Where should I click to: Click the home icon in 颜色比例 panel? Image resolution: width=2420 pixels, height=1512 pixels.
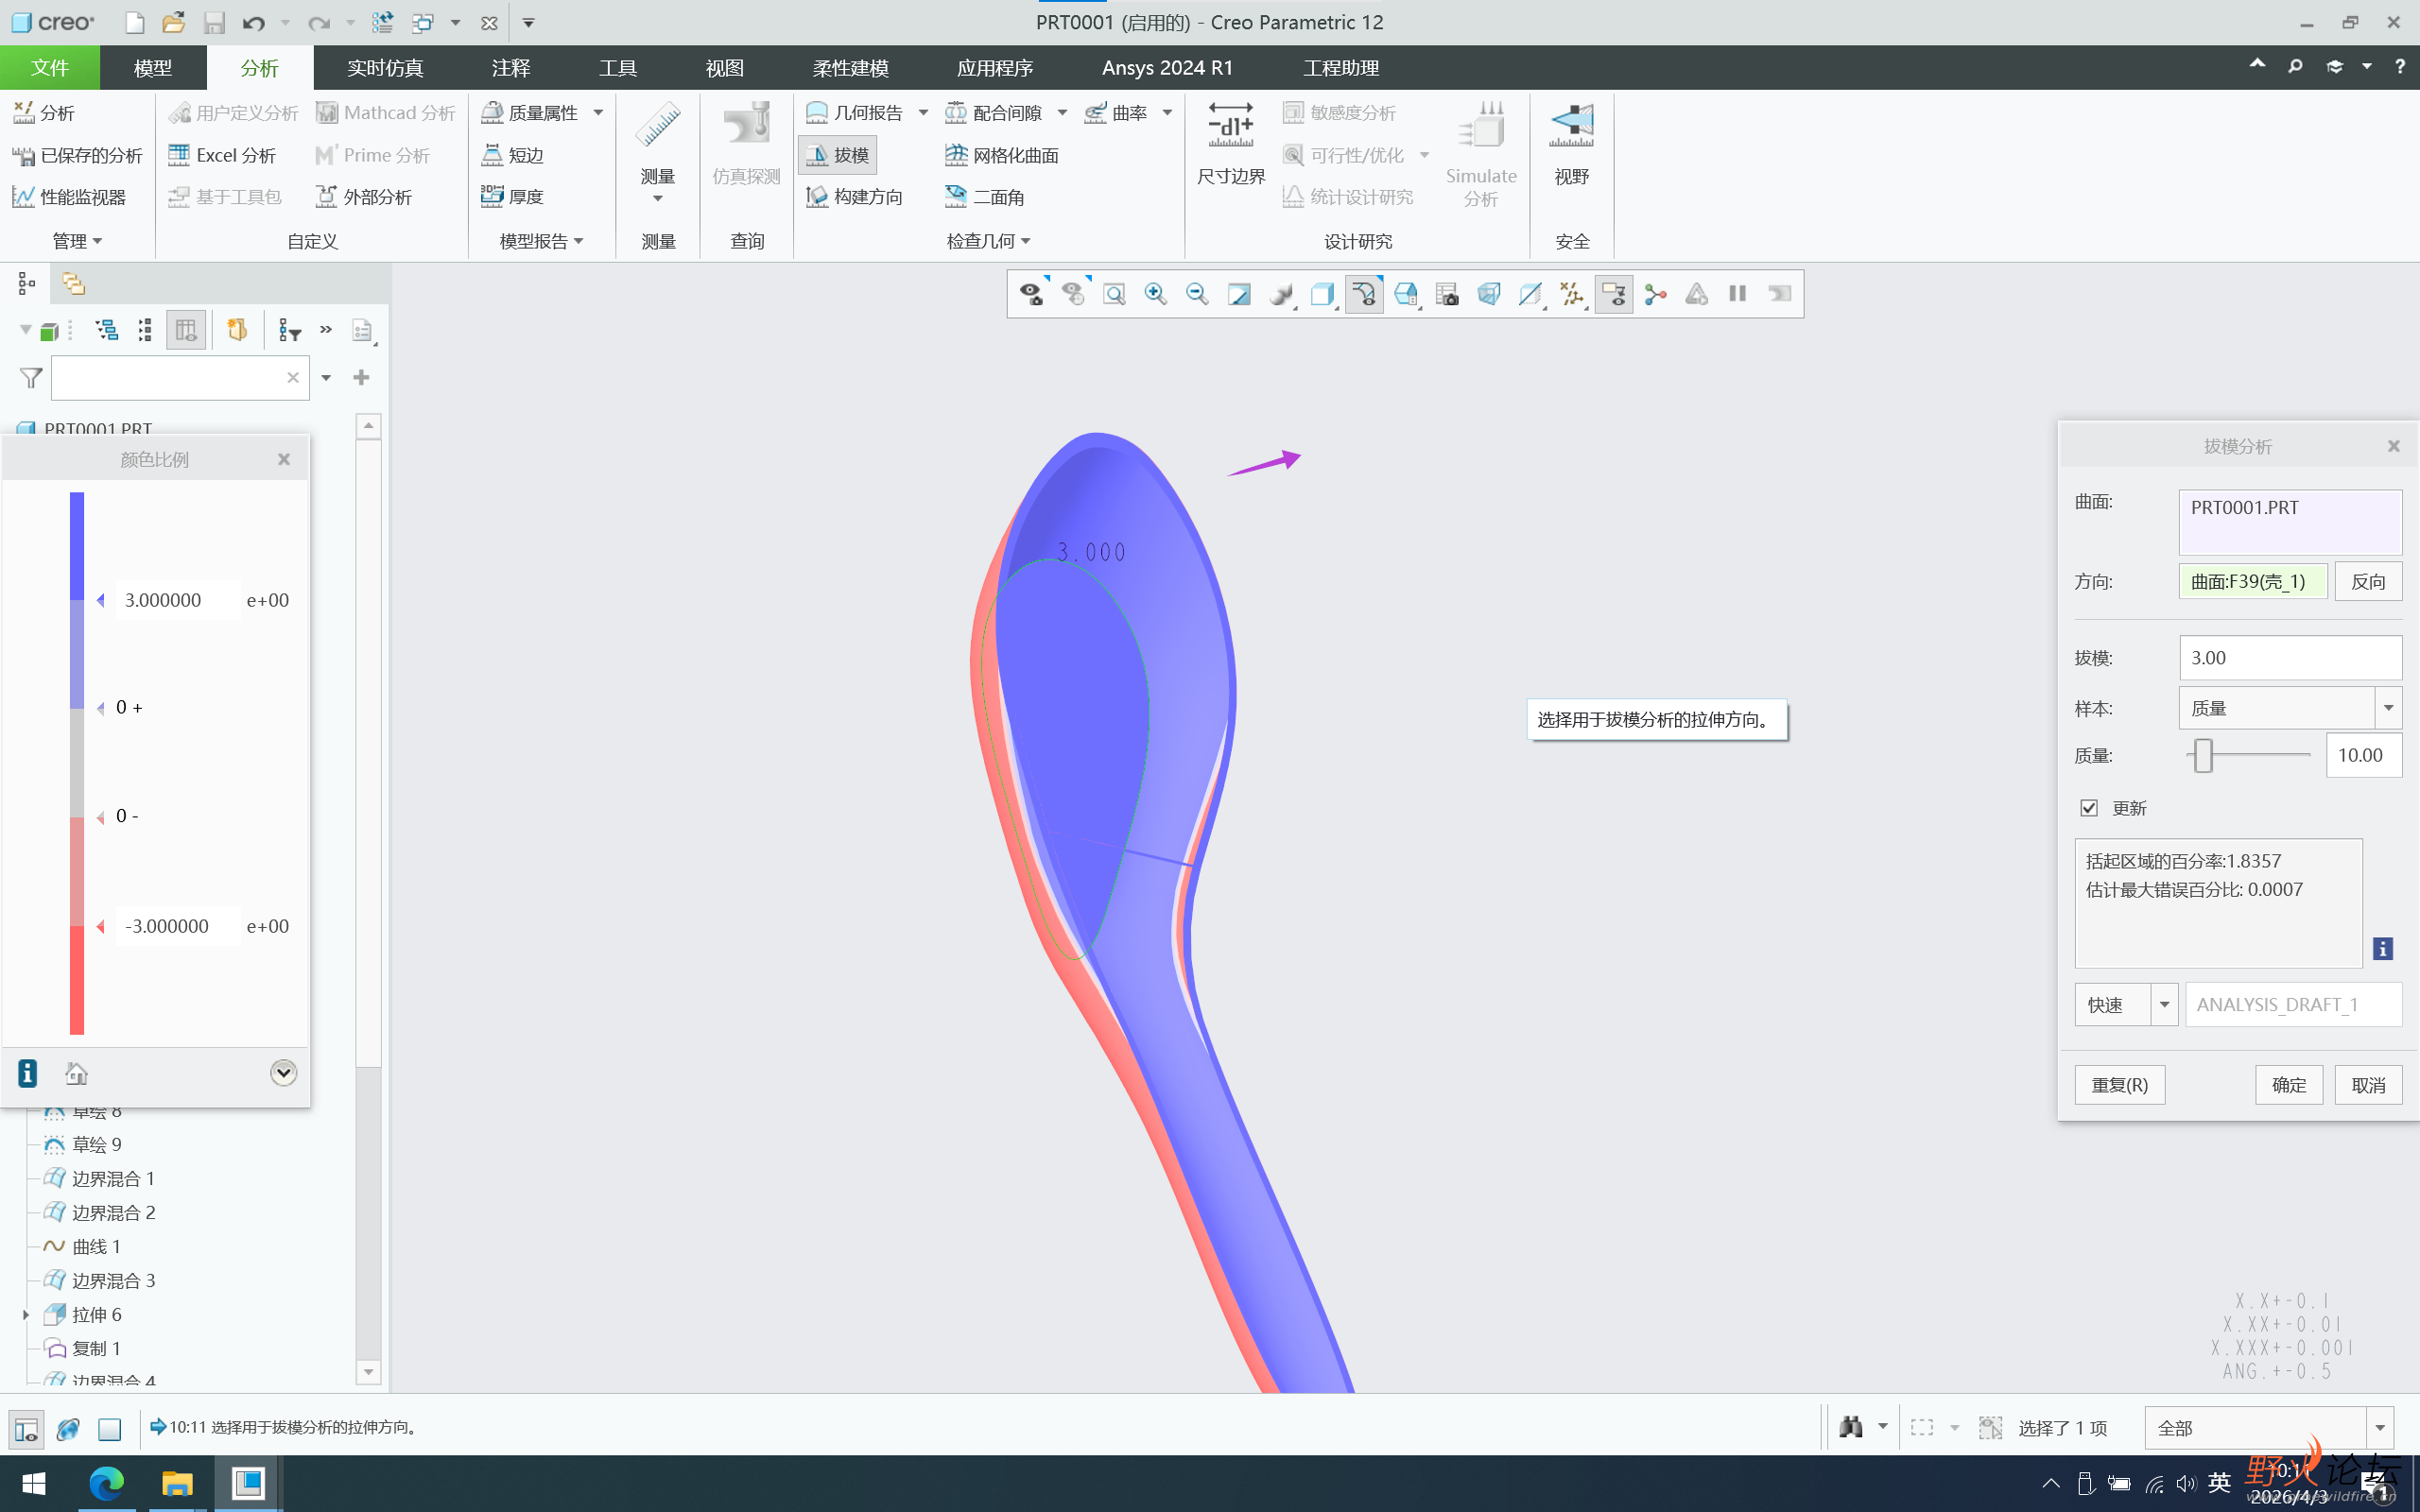coord(77,1073)
